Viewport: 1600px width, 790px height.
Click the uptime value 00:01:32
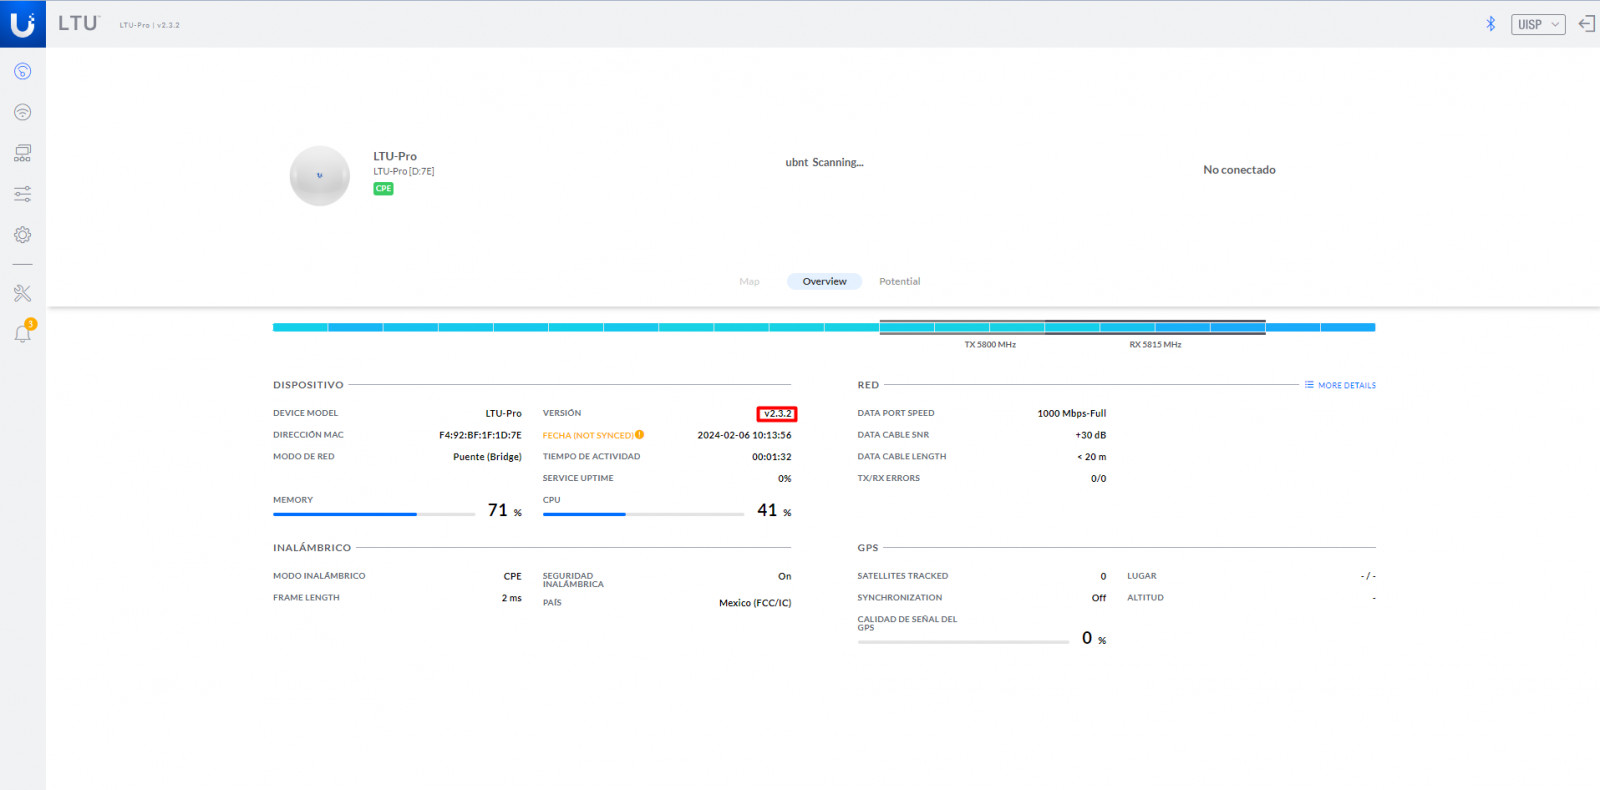tap(772, 457)
